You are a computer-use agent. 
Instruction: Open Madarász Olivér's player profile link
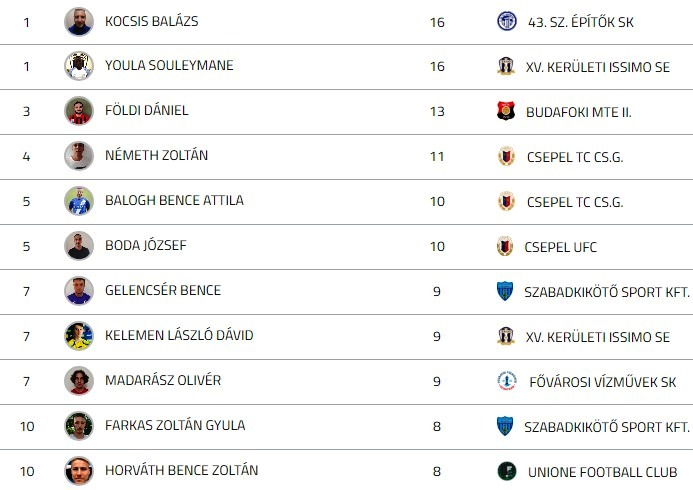coord(163,380)
